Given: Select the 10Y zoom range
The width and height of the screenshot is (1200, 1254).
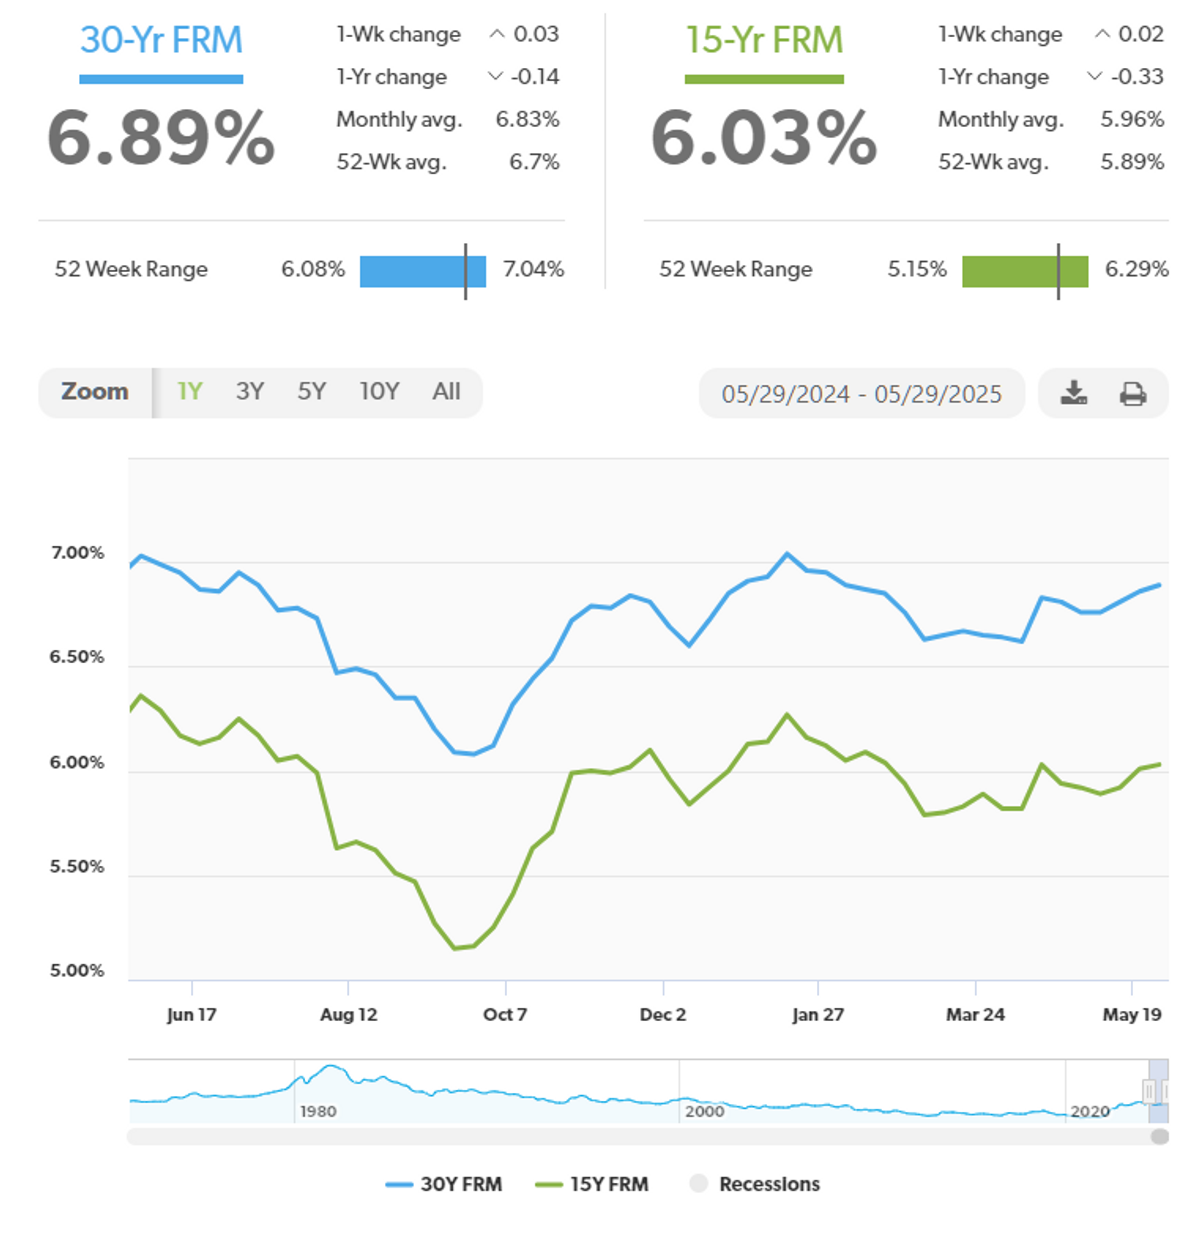Looking at the screenshot, I should (x=380, y=392).
